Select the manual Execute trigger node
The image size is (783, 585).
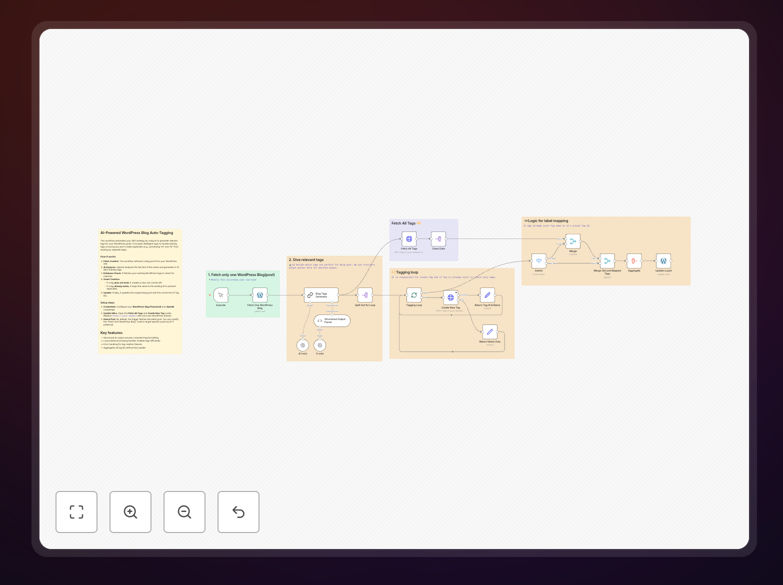221,295
